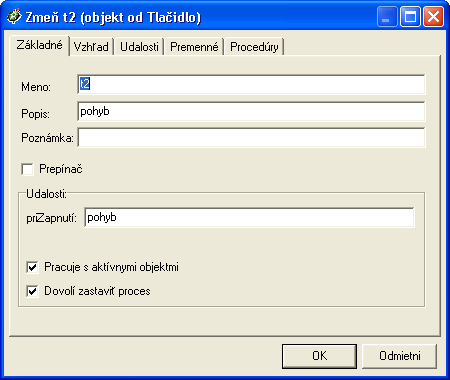Confirm changes with the OK button
The width and height of the screenshot is (450, 380).
(x=319, y=356)
